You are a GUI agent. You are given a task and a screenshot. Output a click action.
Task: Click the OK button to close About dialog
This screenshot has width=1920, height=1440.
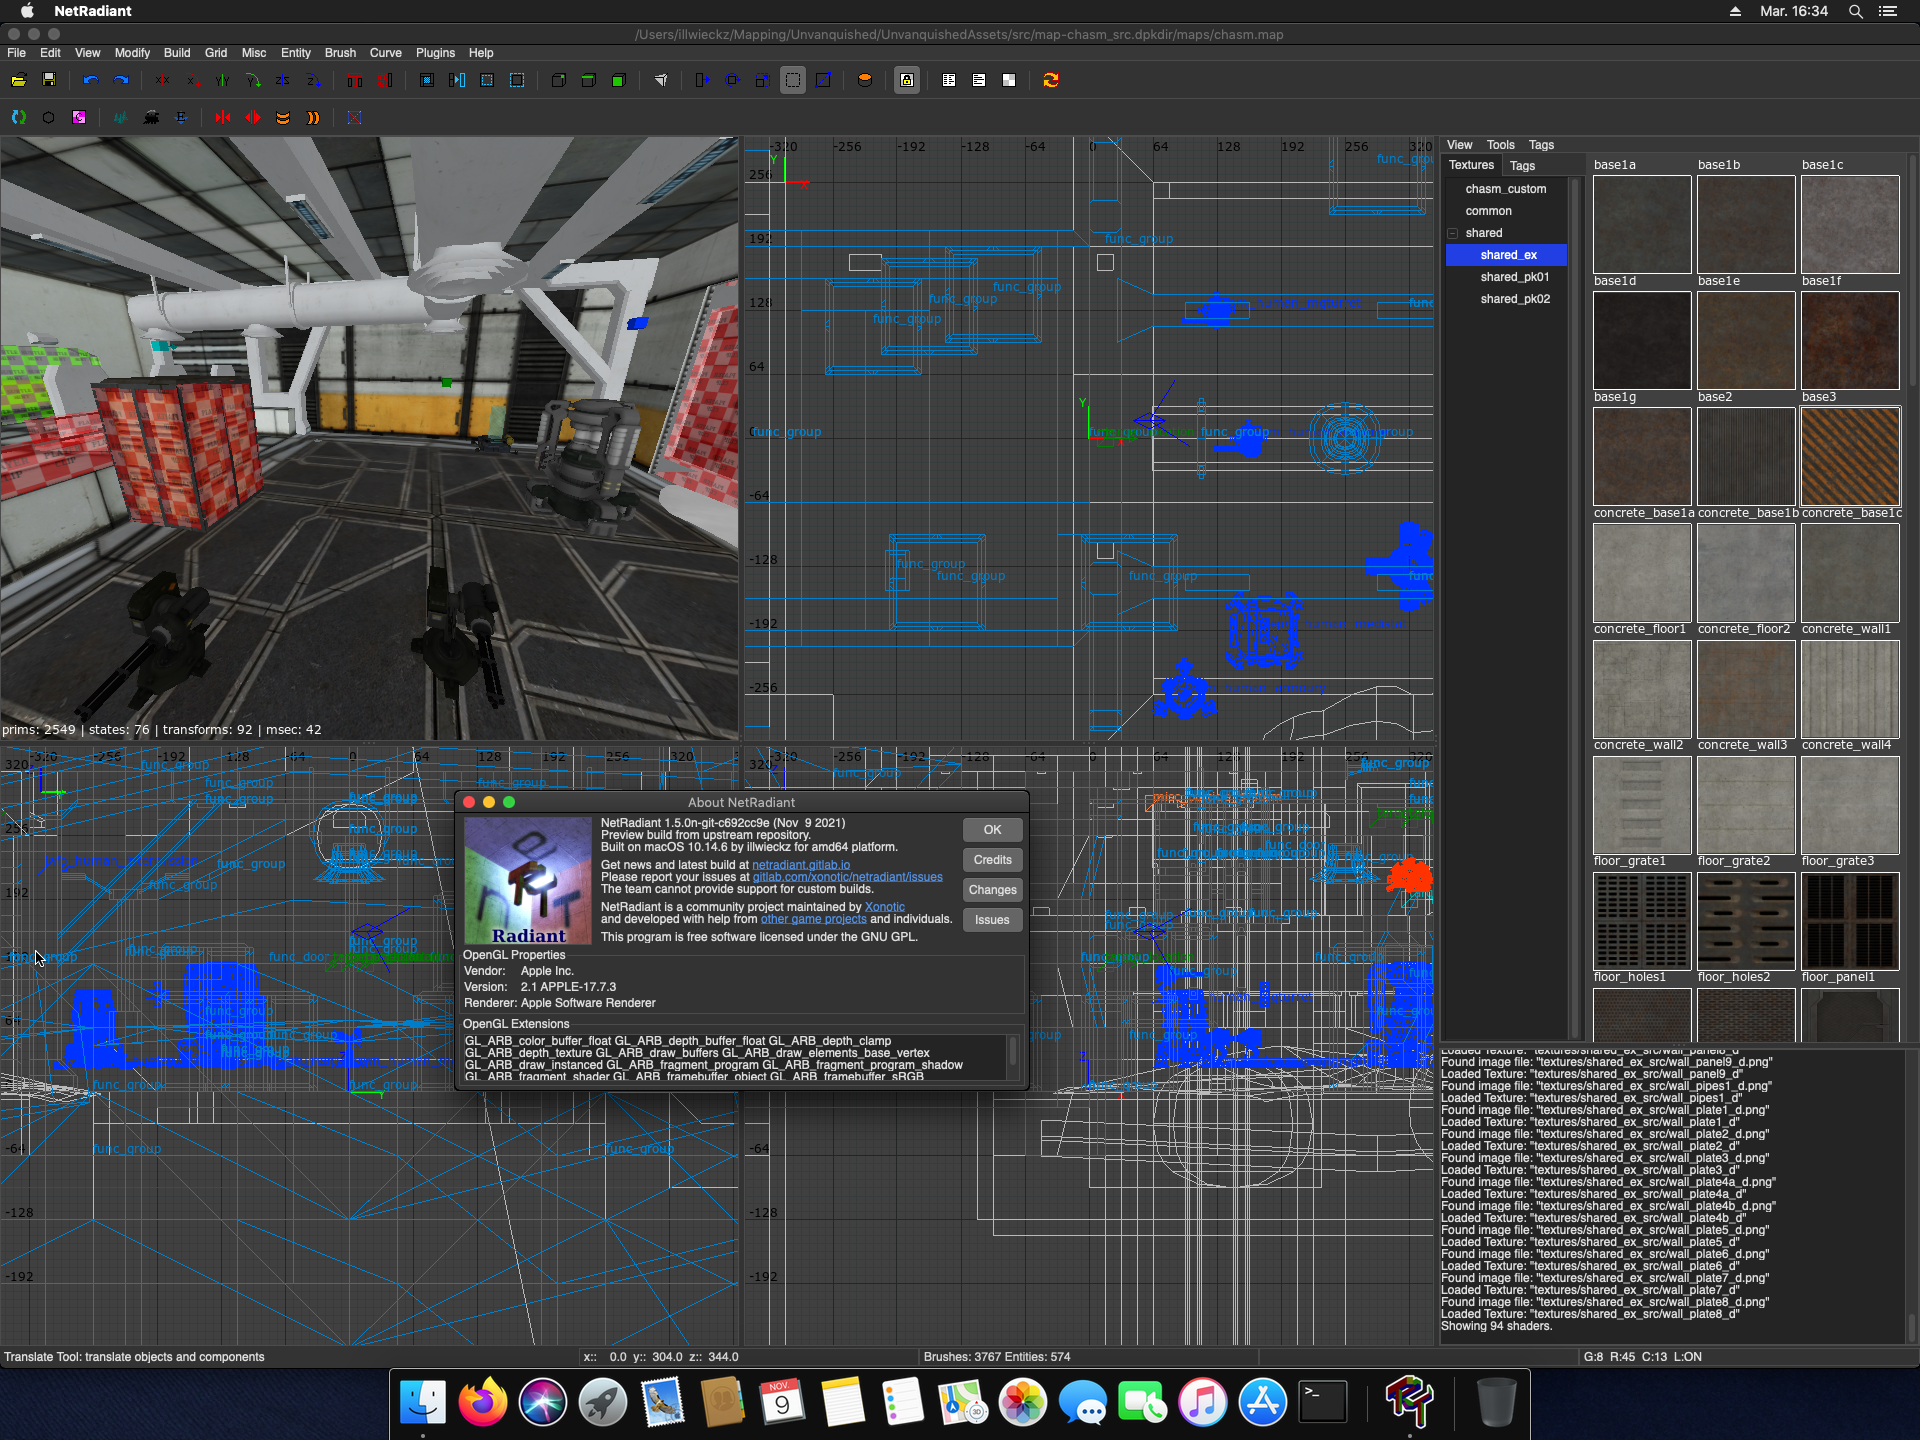pos(990,829)
